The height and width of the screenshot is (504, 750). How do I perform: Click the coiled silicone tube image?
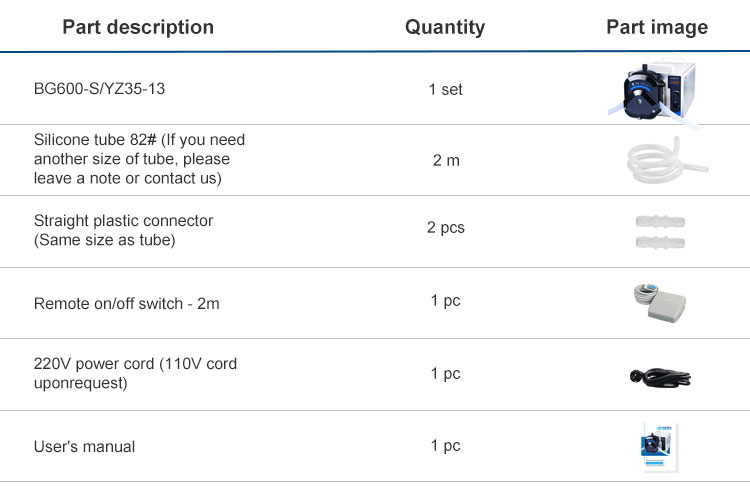coord(667,161)
